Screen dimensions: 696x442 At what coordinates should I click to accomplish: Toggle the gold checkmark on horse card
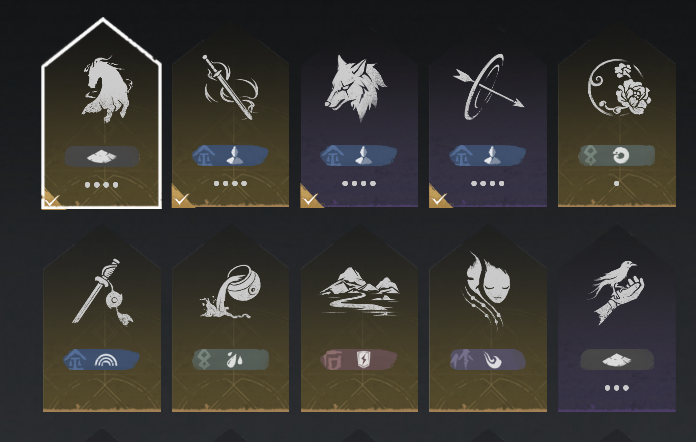(x=51, y=201)
